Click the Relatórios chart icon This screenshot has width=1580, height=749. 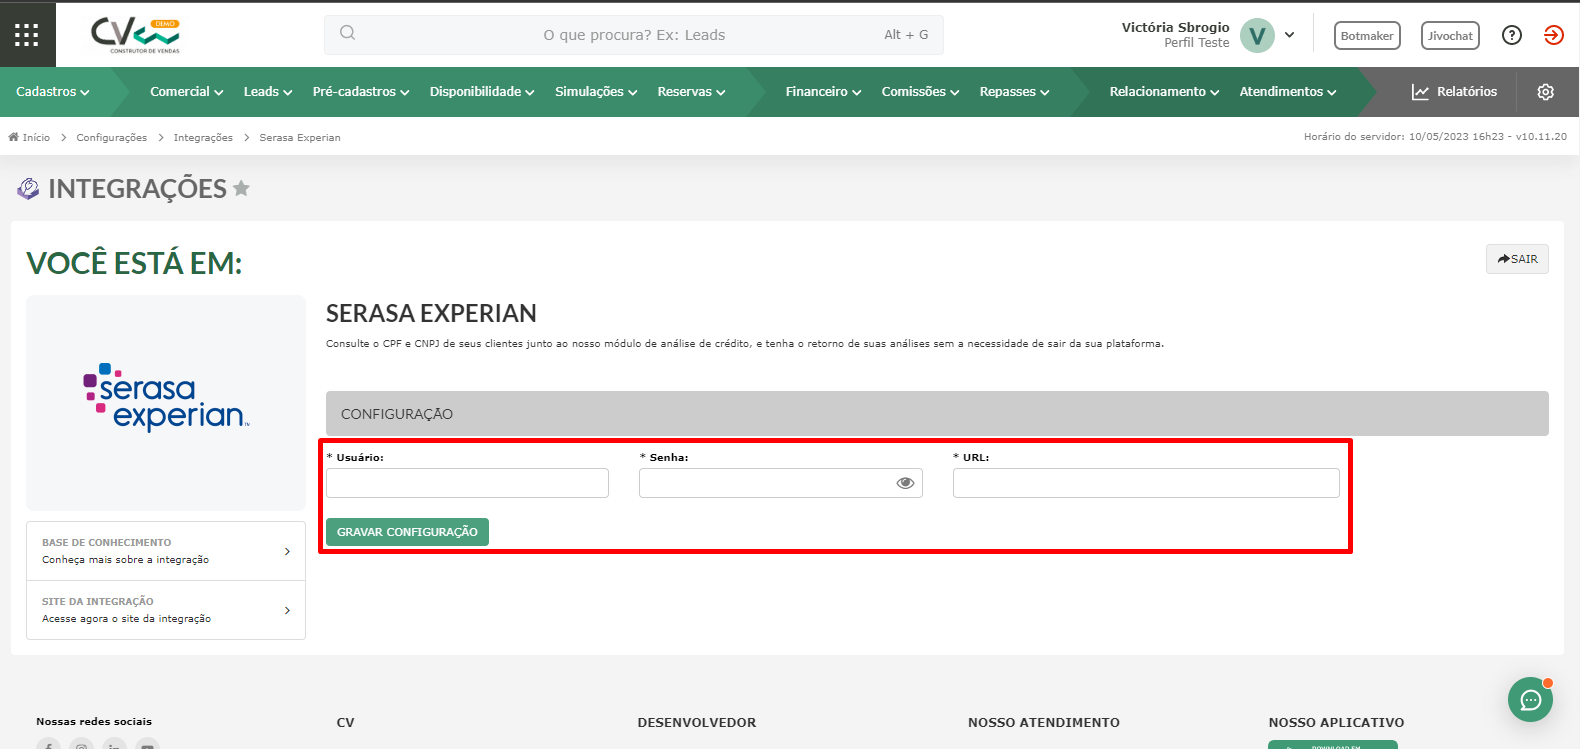click(1420, 92)
